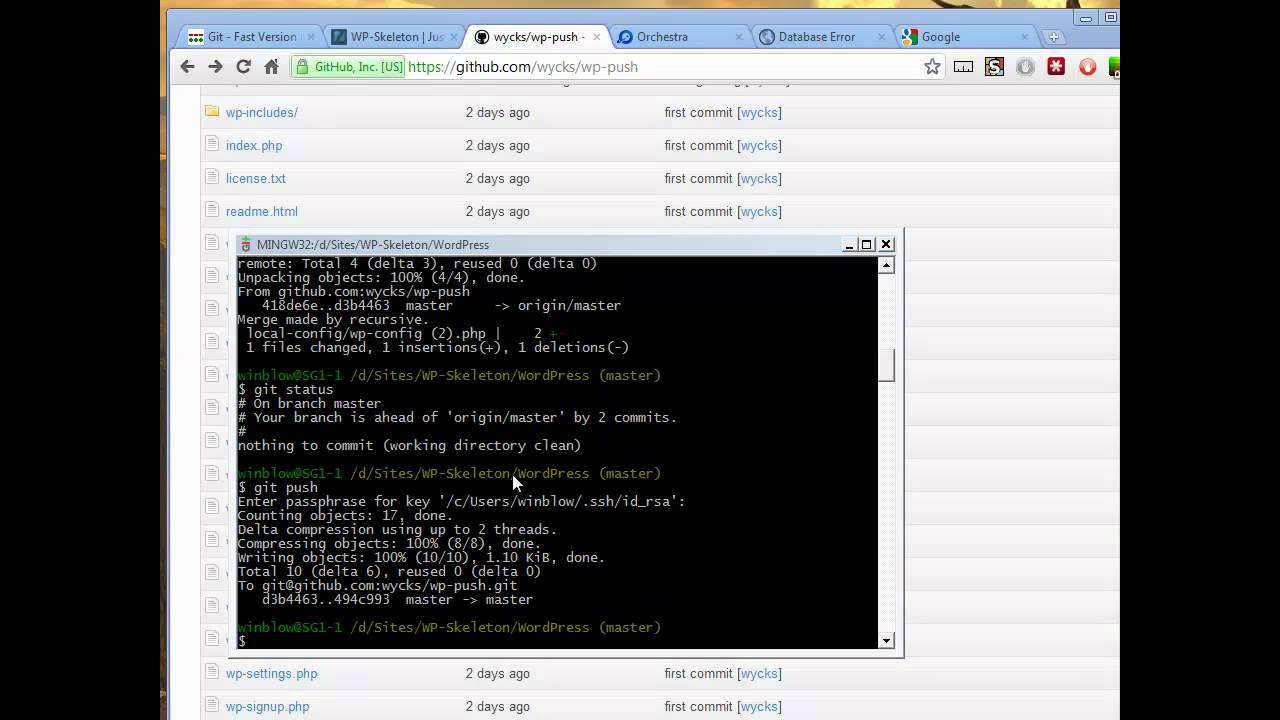Click the MINGW32 terminal title bar icon
Viewport: 1280px width, 720px height.
pyautogui.click(x=246, y=244)
